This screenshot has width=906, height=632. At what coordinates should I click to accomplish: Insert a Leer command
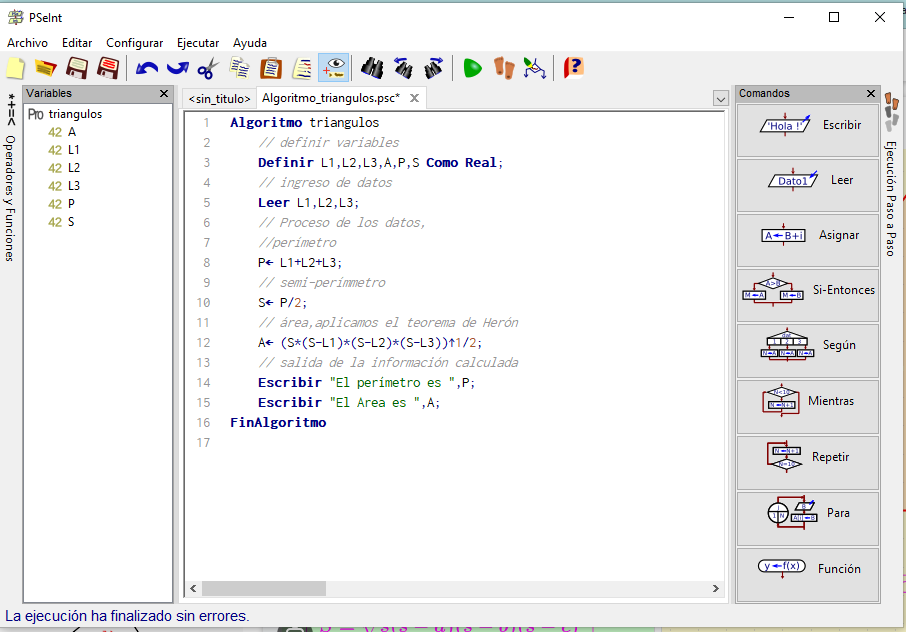pyautogui.click(x=808, y=184)
